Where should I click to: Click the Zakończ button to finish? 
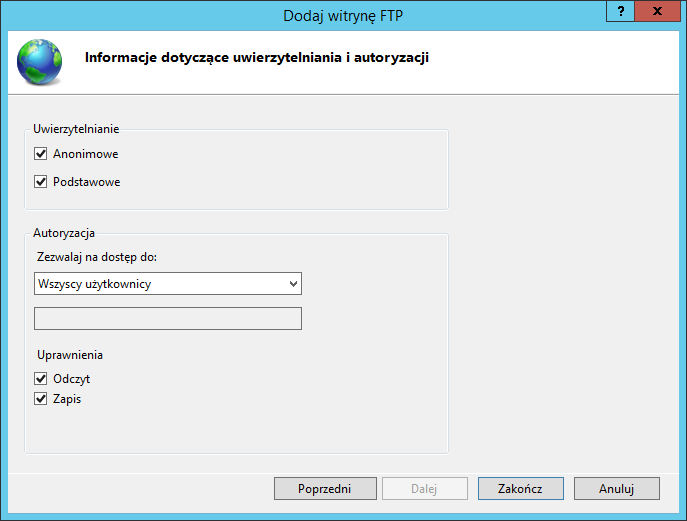coord(521,489)
